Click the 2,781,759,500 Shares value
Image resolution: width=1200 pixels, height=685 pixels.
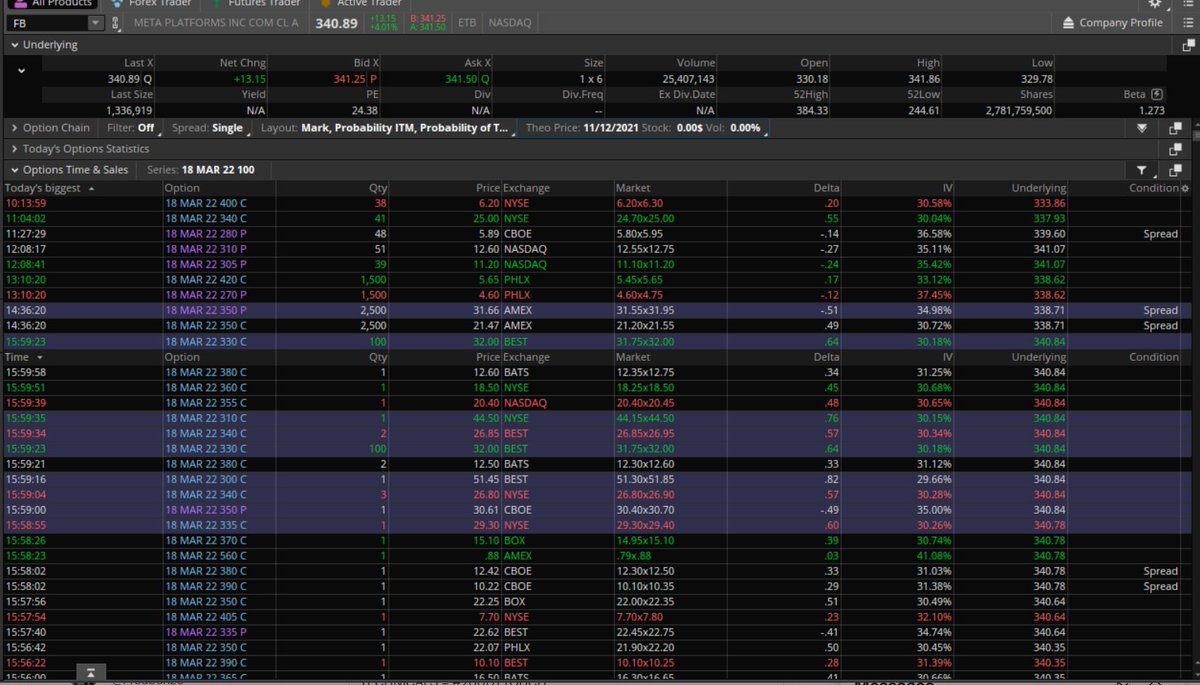pos(1019,110)
